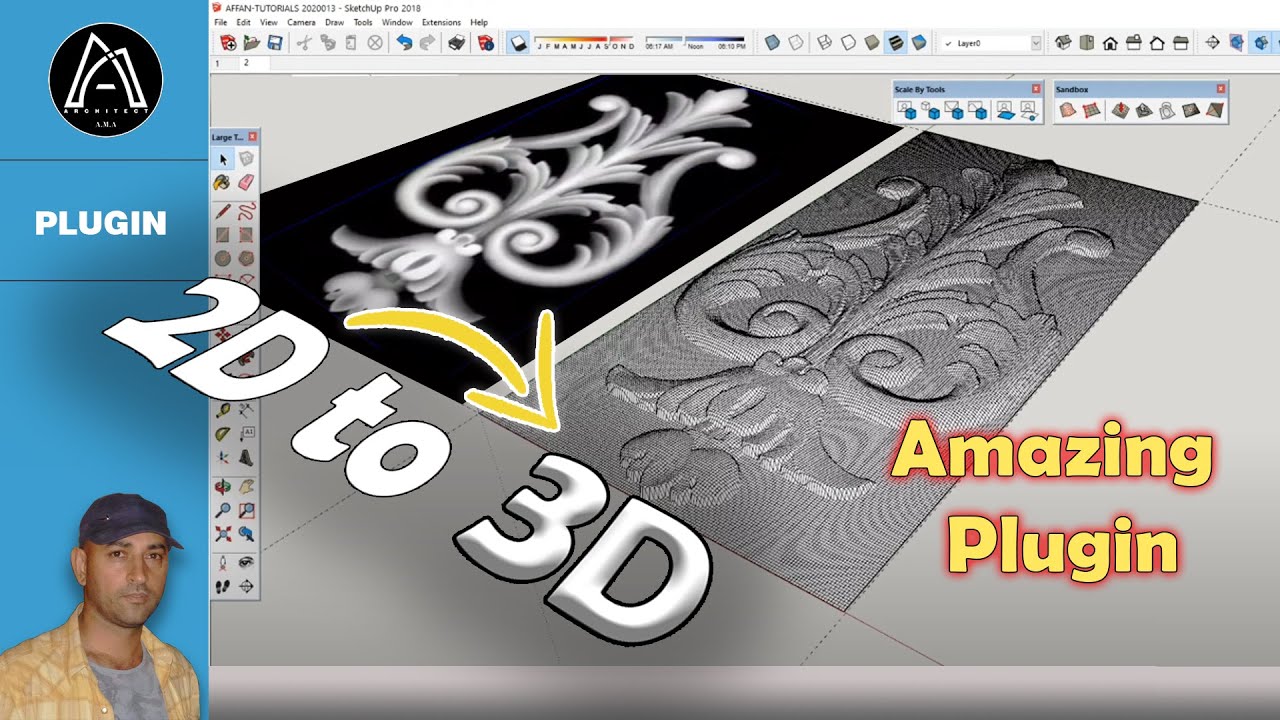
Task: Switch to Shaded face style
Action: tap(872, 43)
